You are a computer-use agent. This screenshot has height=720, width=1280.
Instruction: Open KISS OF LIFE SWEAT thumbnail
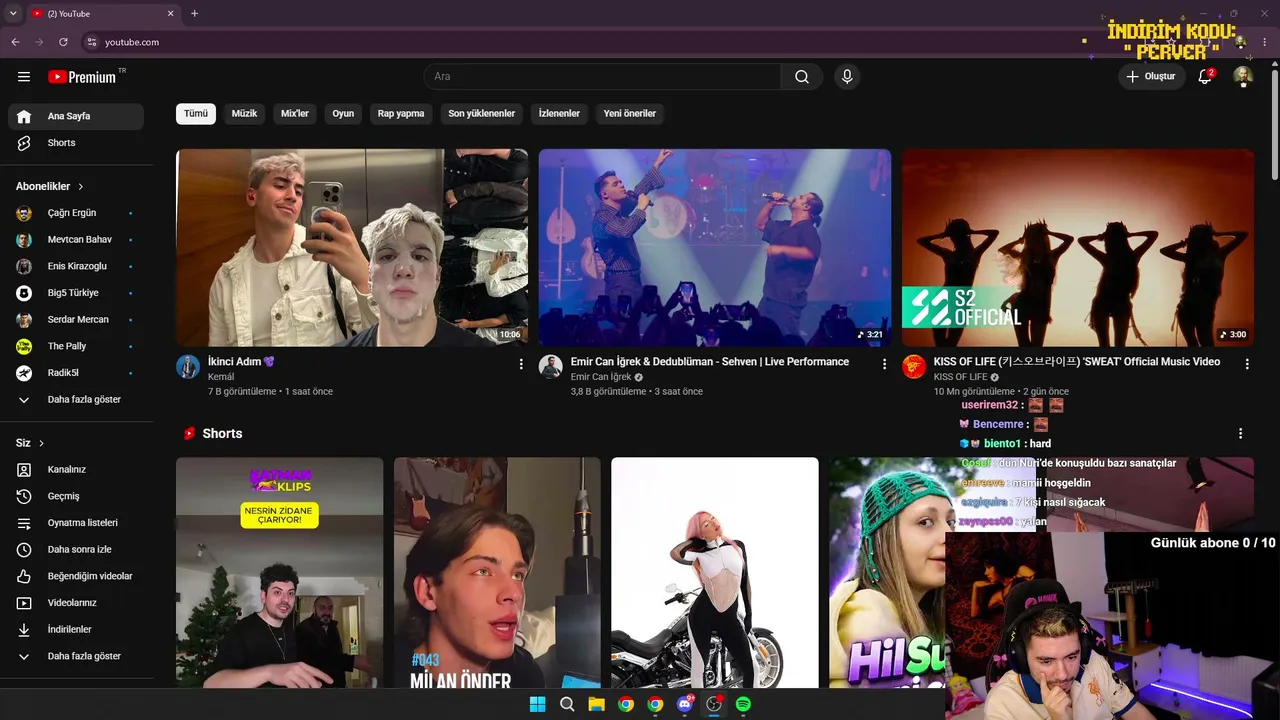click(1078, 248)
